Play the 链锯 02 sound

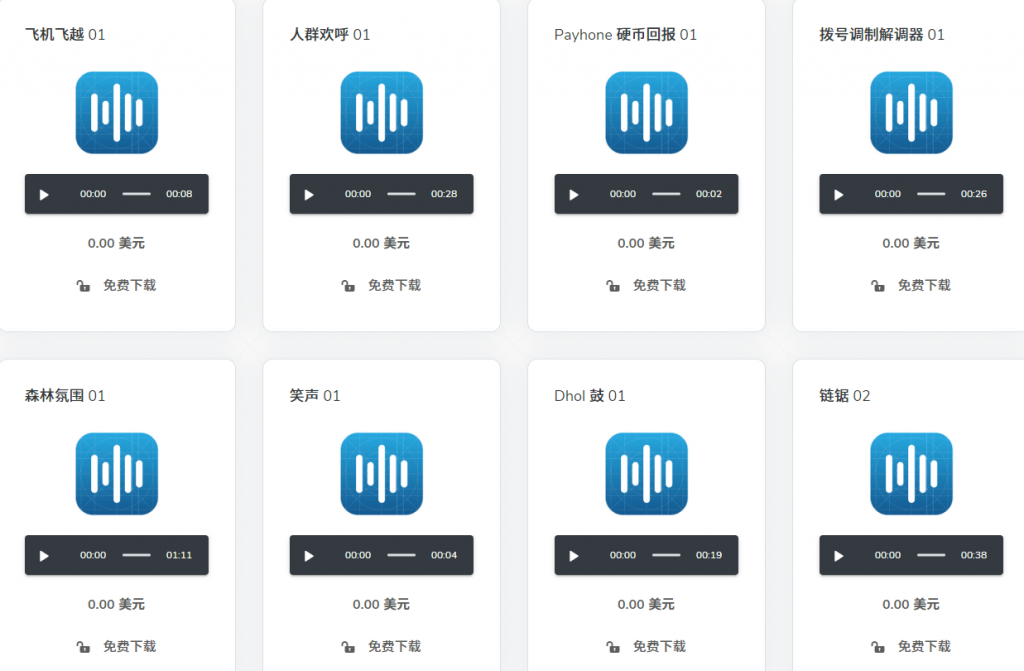click(839, 555)
